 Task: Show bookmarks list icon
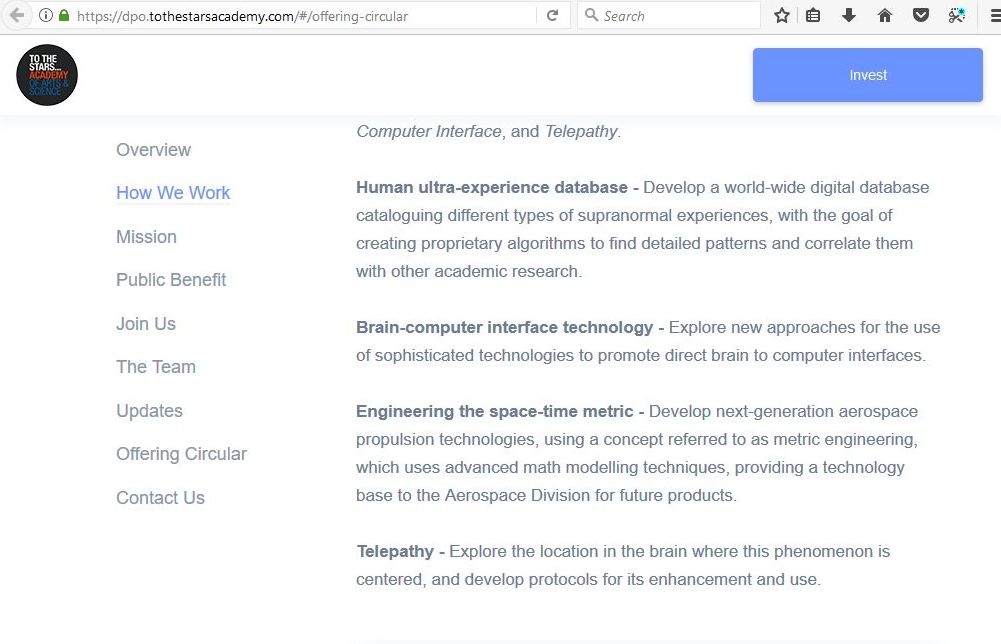(814, 16)
